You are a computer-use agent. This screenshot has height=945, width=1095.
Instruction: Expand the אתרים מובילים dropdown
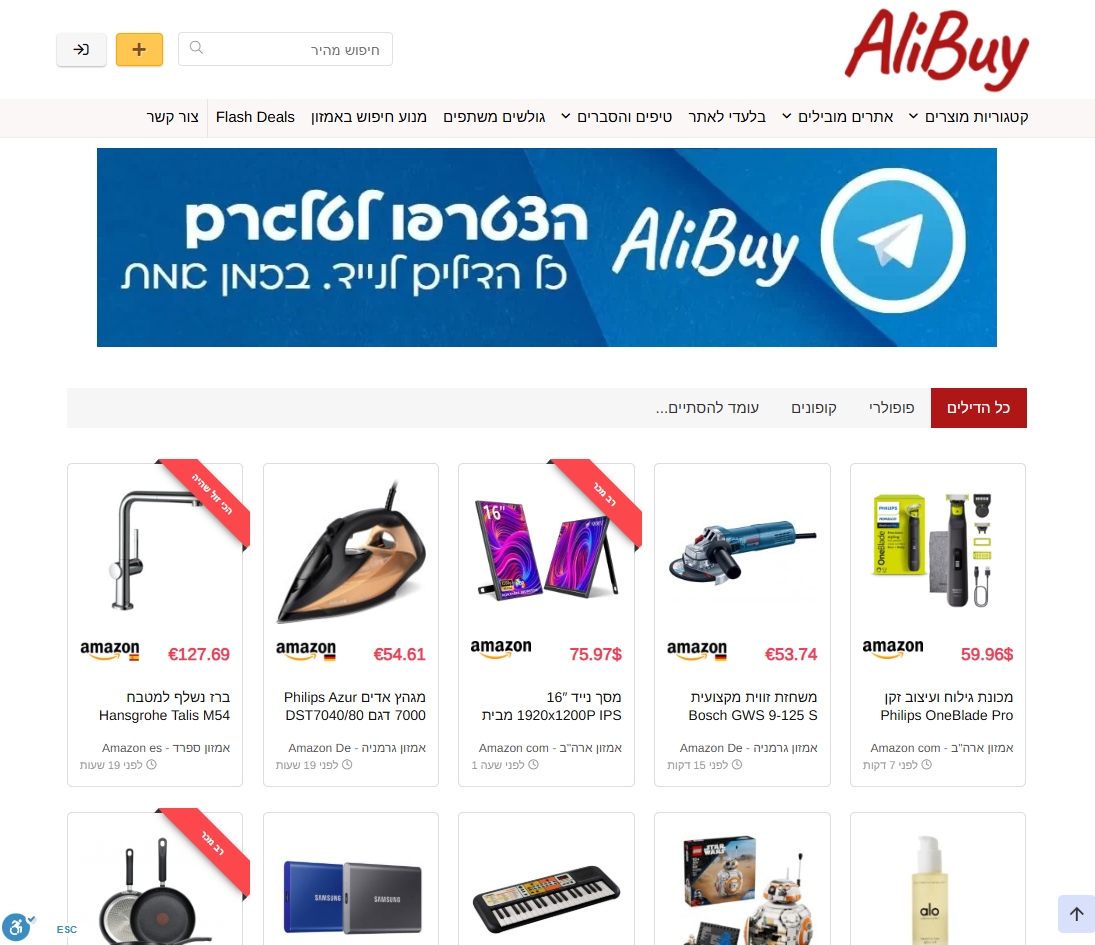tap(837, 117)
